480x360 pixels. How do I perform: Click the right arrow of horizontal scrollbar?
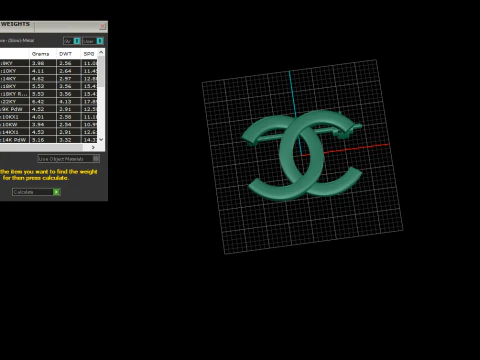pos(93,147)
